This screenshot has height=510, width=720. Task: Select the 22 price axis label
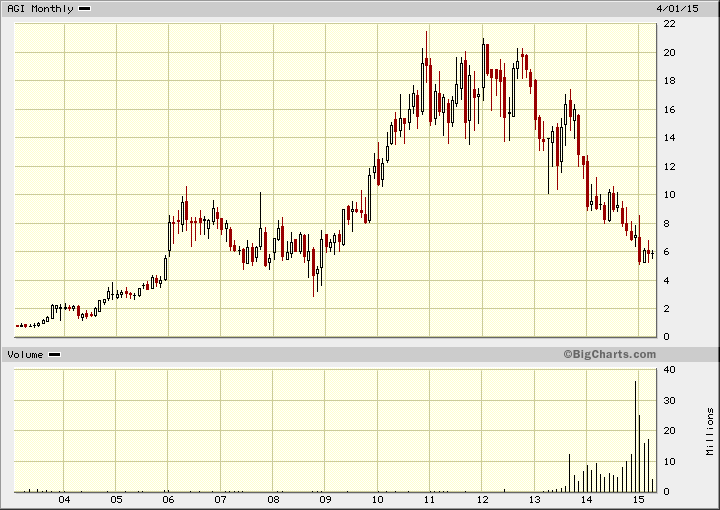pyautogui.click(x=669, y=23)
